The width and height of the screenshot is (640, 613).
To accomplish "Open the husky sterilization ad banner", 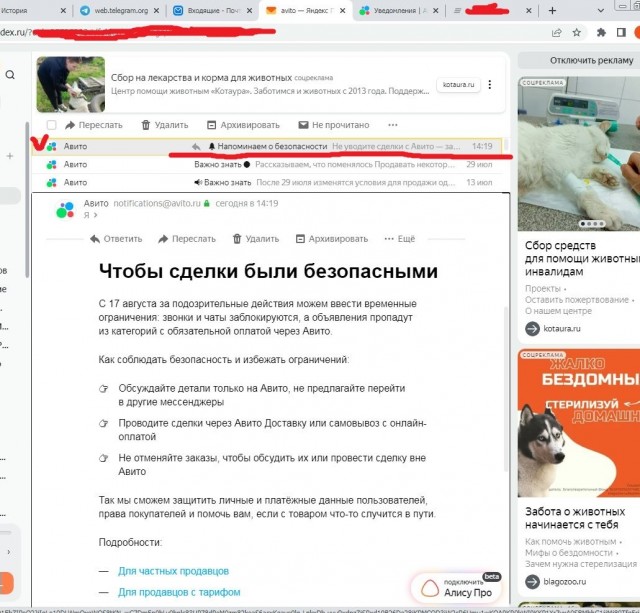I will 579,423.
